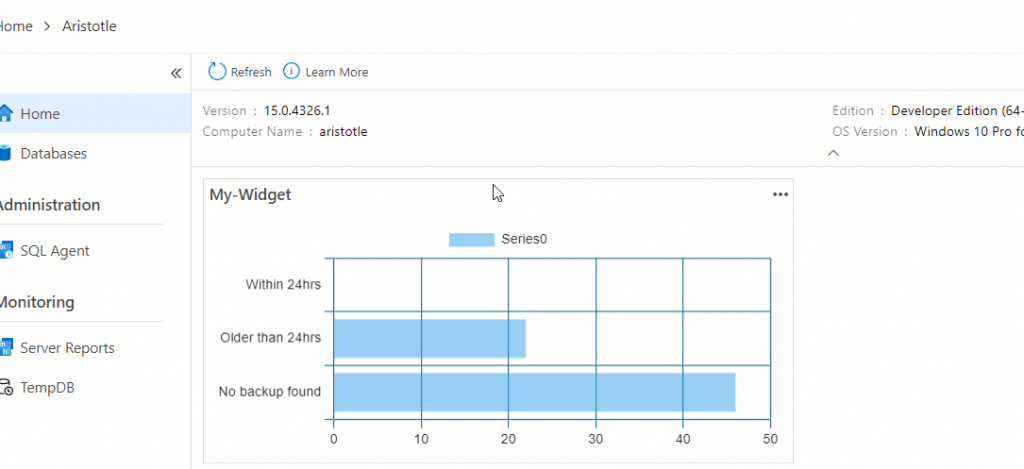This screenshot has width=1024, height=469.
Task: Collapse the server properties chevron
Action: point(833,154)
